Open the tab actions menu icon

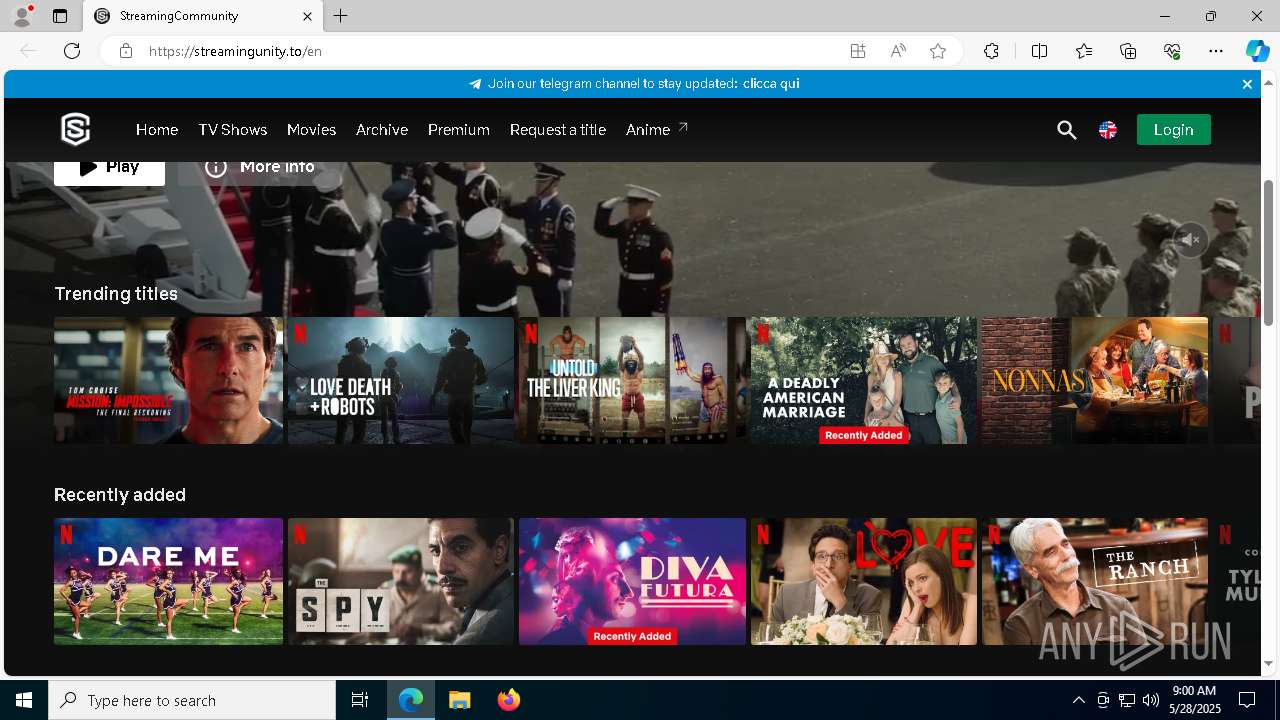pyautogui.click(x=60, y=16)
